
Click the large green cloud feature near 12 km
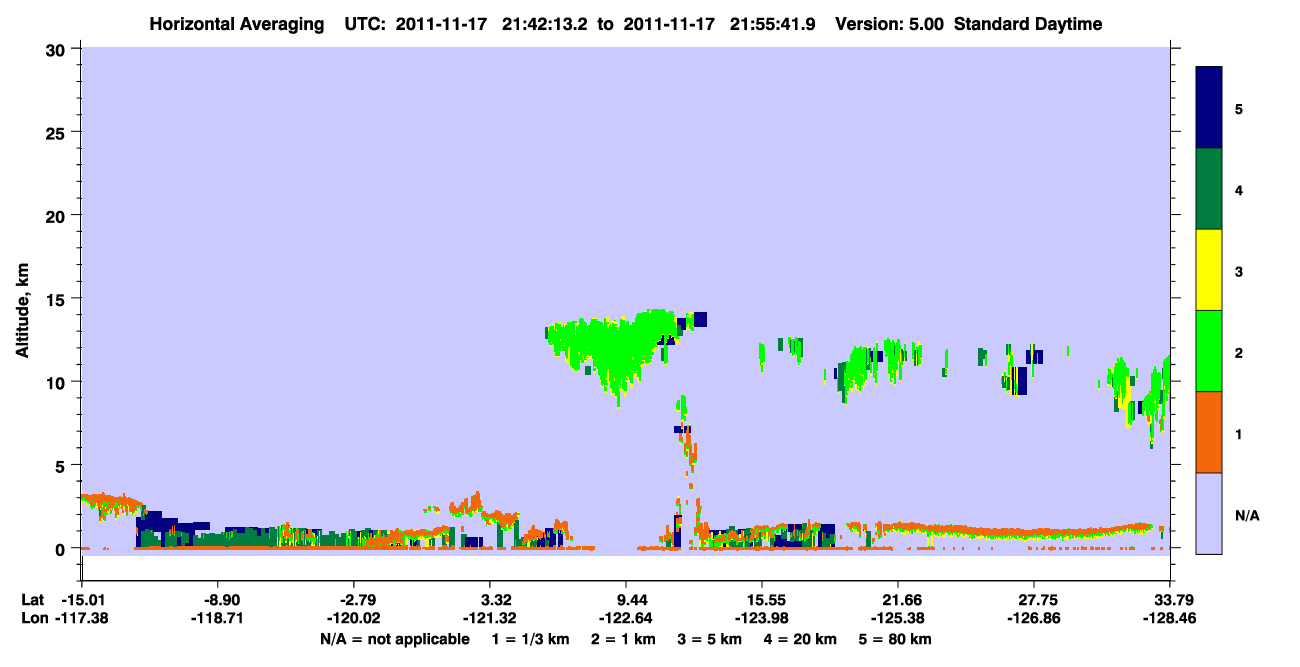coord(615,348)
